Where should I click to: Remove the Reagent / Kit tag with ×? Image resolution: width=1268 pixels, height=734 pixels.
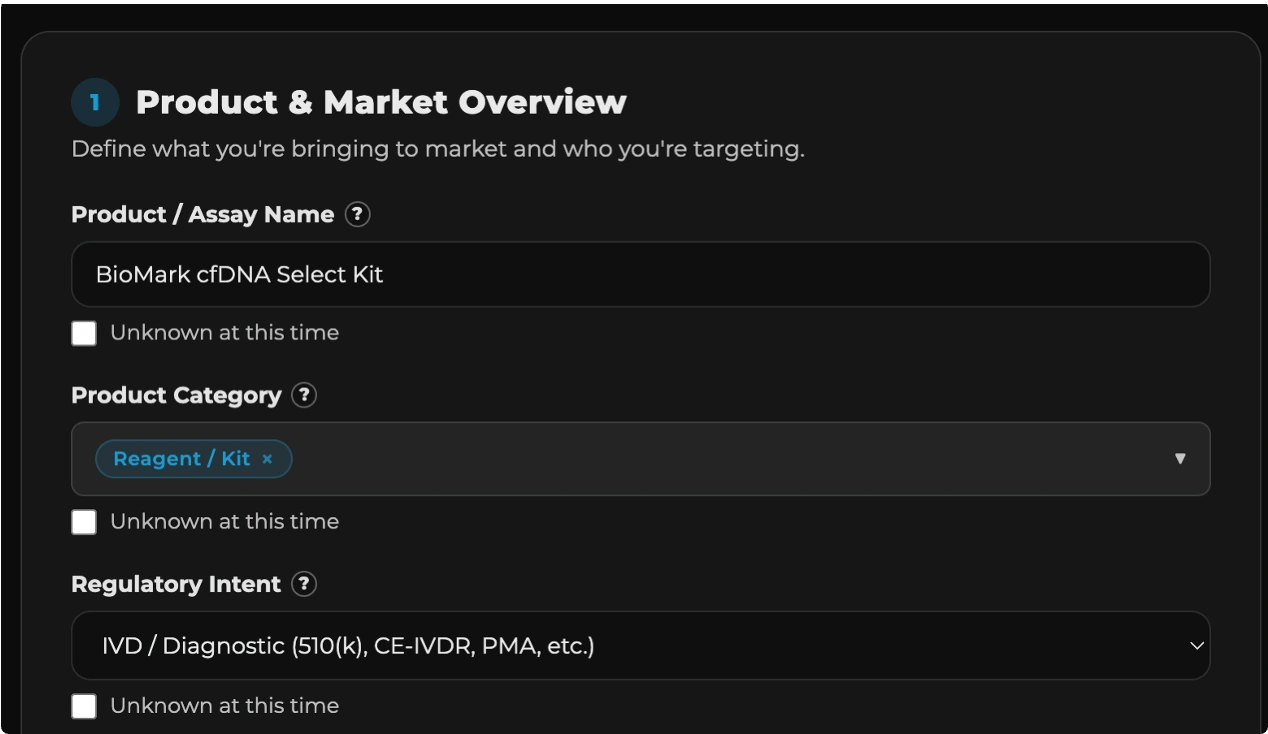tap(267, 459)
